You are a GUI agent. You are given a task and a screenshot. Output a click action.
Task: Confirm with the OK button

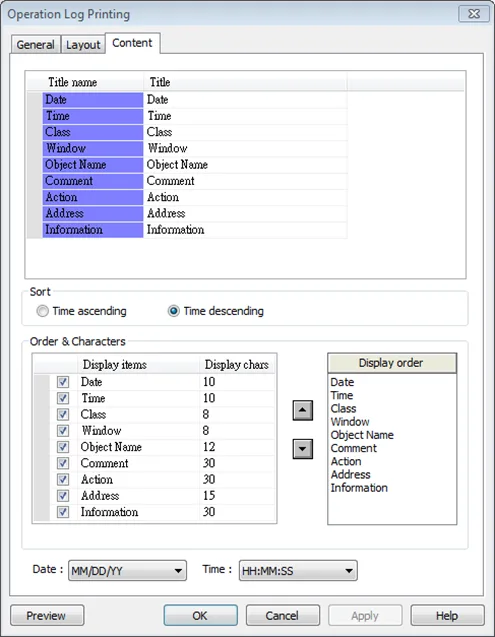tap(200, 615)
